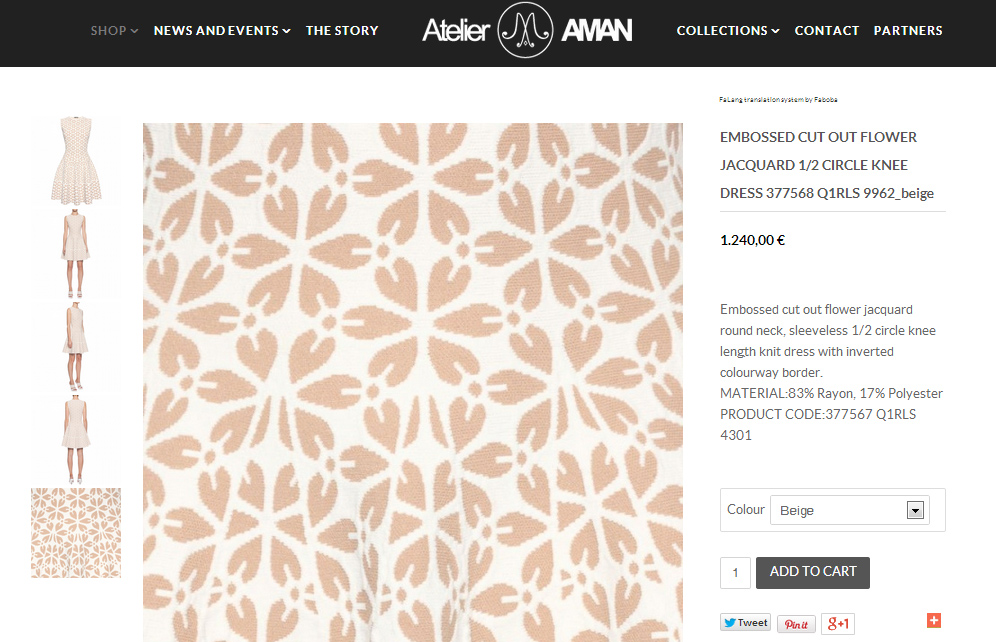996x642 pixels.
Task: Open the orange plus share icon
Action: (x=934, y=620)
